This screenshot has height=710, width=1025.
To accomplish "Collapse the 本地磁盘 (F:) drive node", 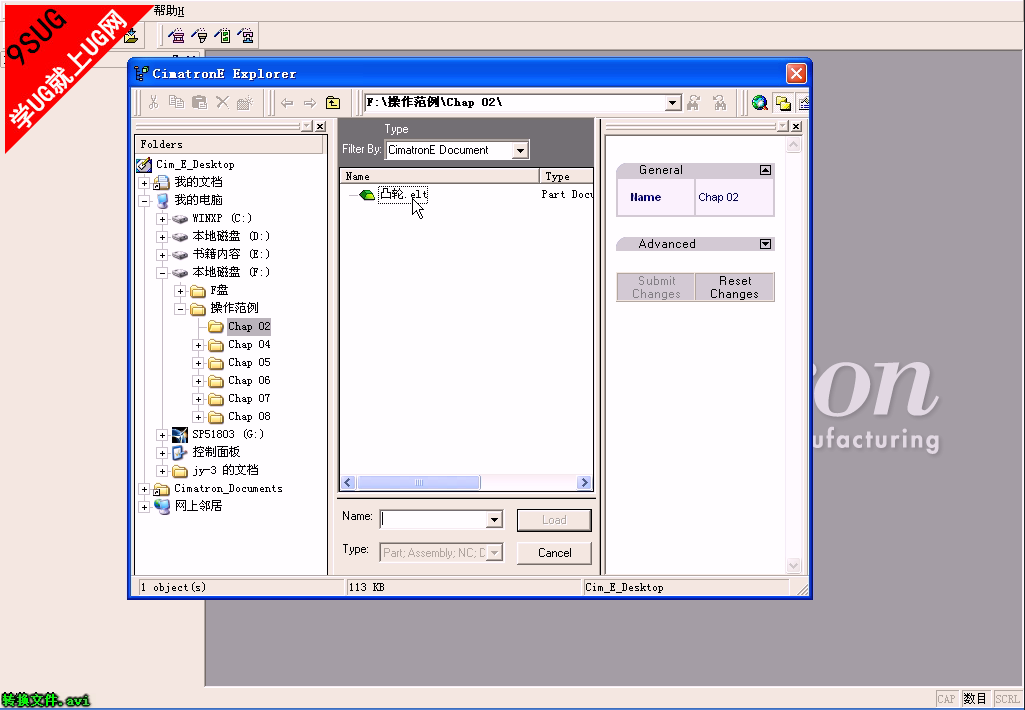I will pyautogui.click(x=162, y=273).
